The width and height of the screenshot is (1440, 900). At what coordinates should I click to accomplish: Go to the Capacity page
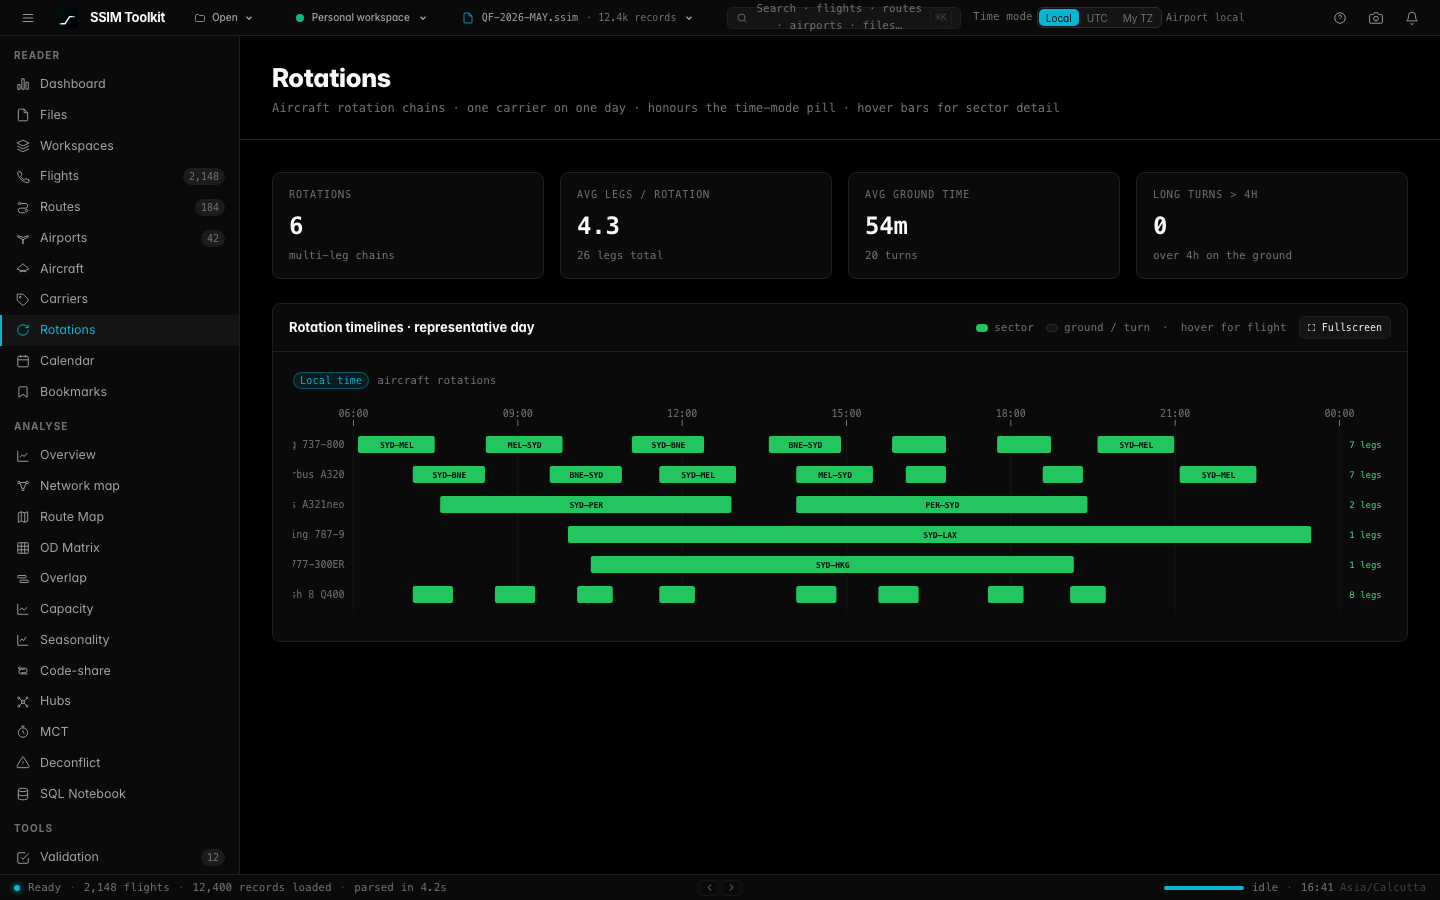point(120,609)
